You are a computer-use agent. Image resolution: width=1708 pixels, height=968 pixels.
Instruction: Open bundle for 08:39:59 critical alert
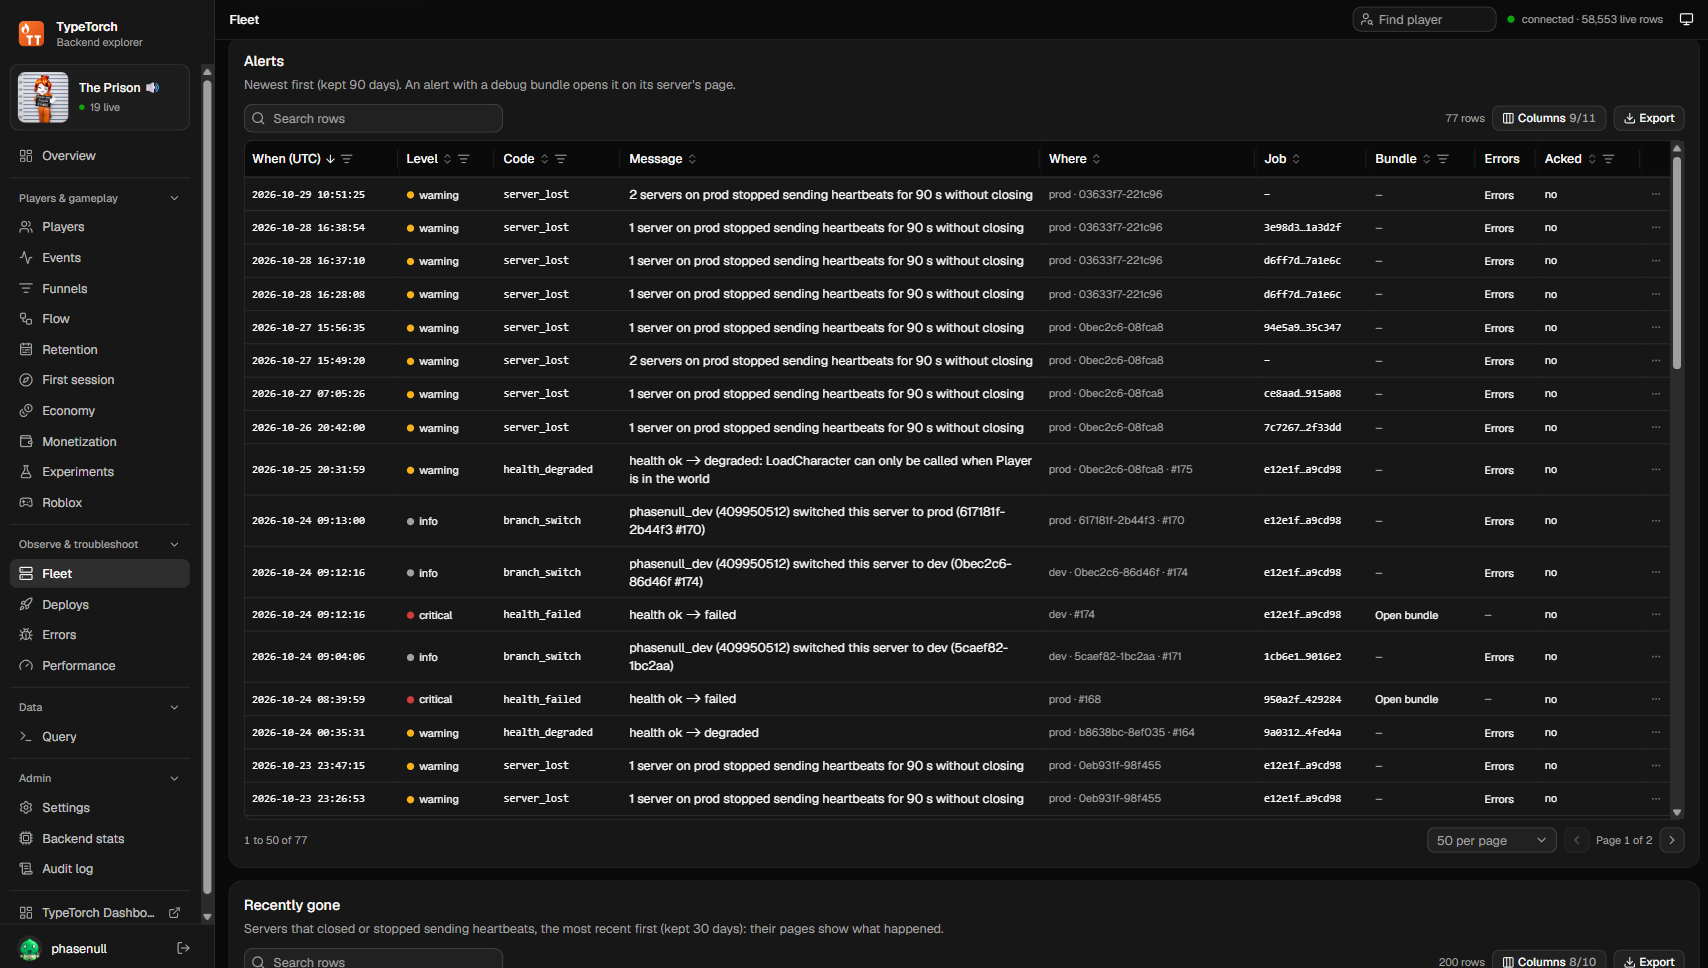[x=1406, y=699]
